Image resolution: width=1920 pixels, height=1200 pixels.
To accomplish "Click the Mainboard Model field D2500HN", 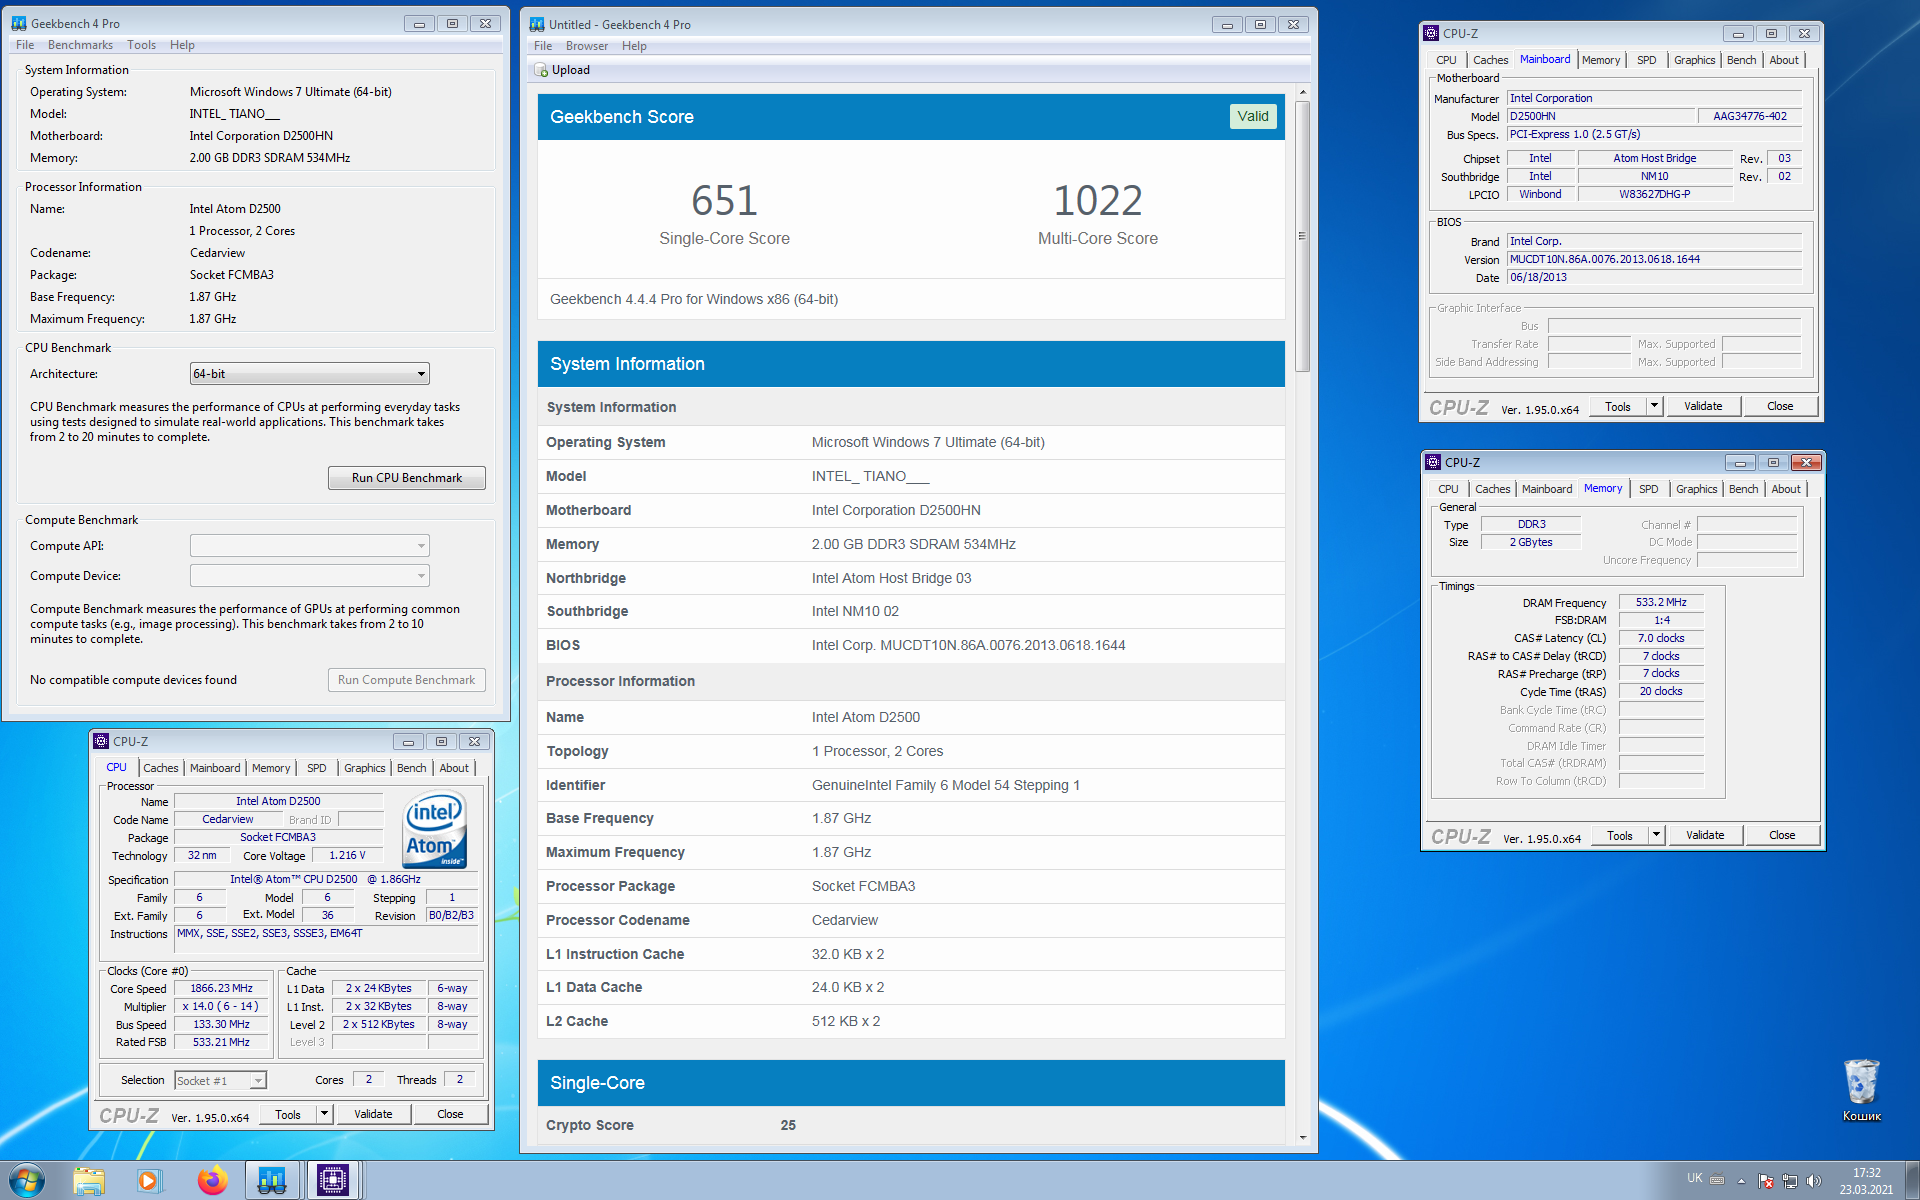I will 1600,116.
